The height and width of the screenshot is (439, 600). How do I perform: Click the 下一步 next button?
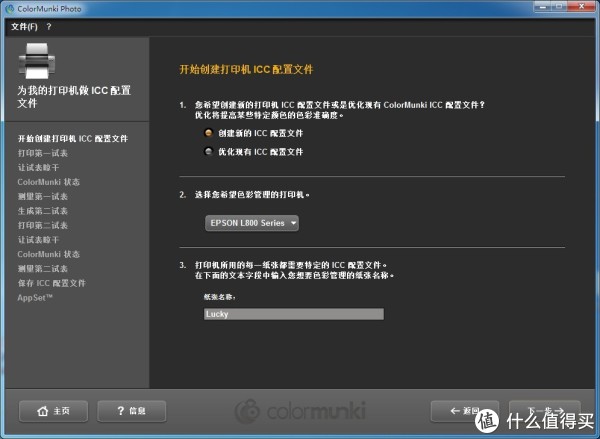tap(545, 411)
